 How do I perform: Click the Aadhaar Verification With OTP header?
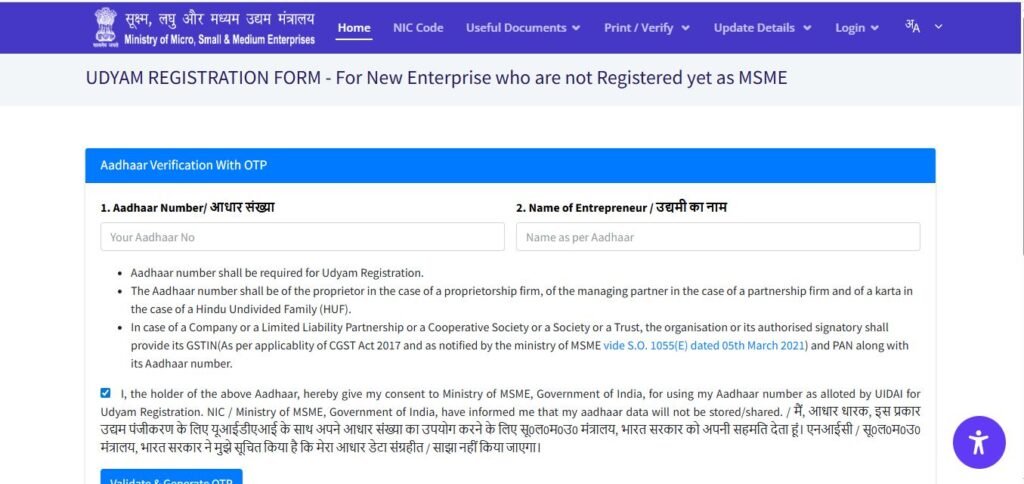tap(183, 165)
